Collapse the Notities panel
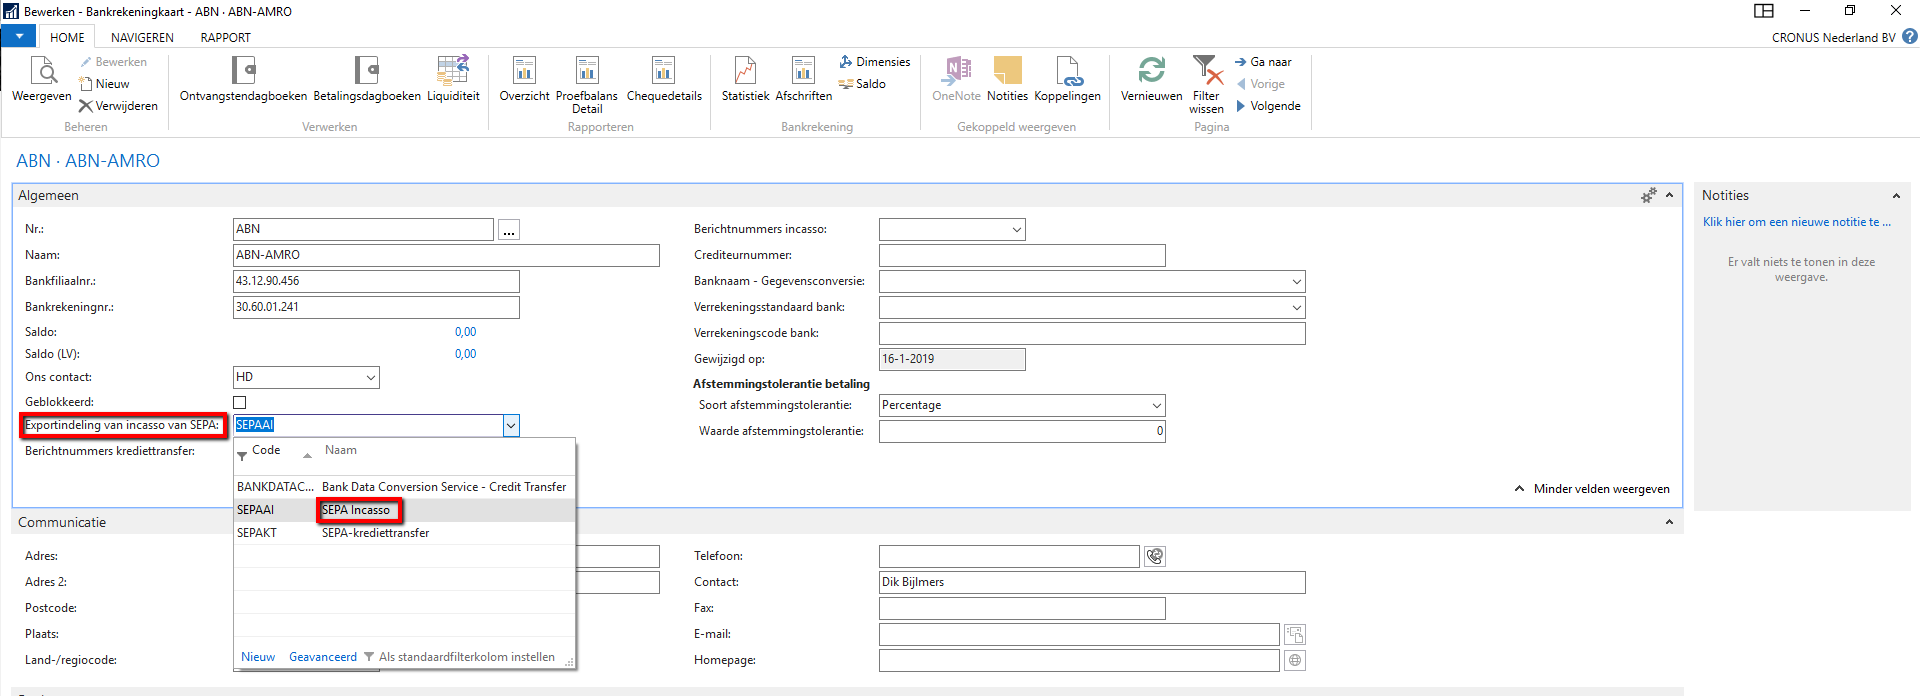 [x=1896, y=195]
